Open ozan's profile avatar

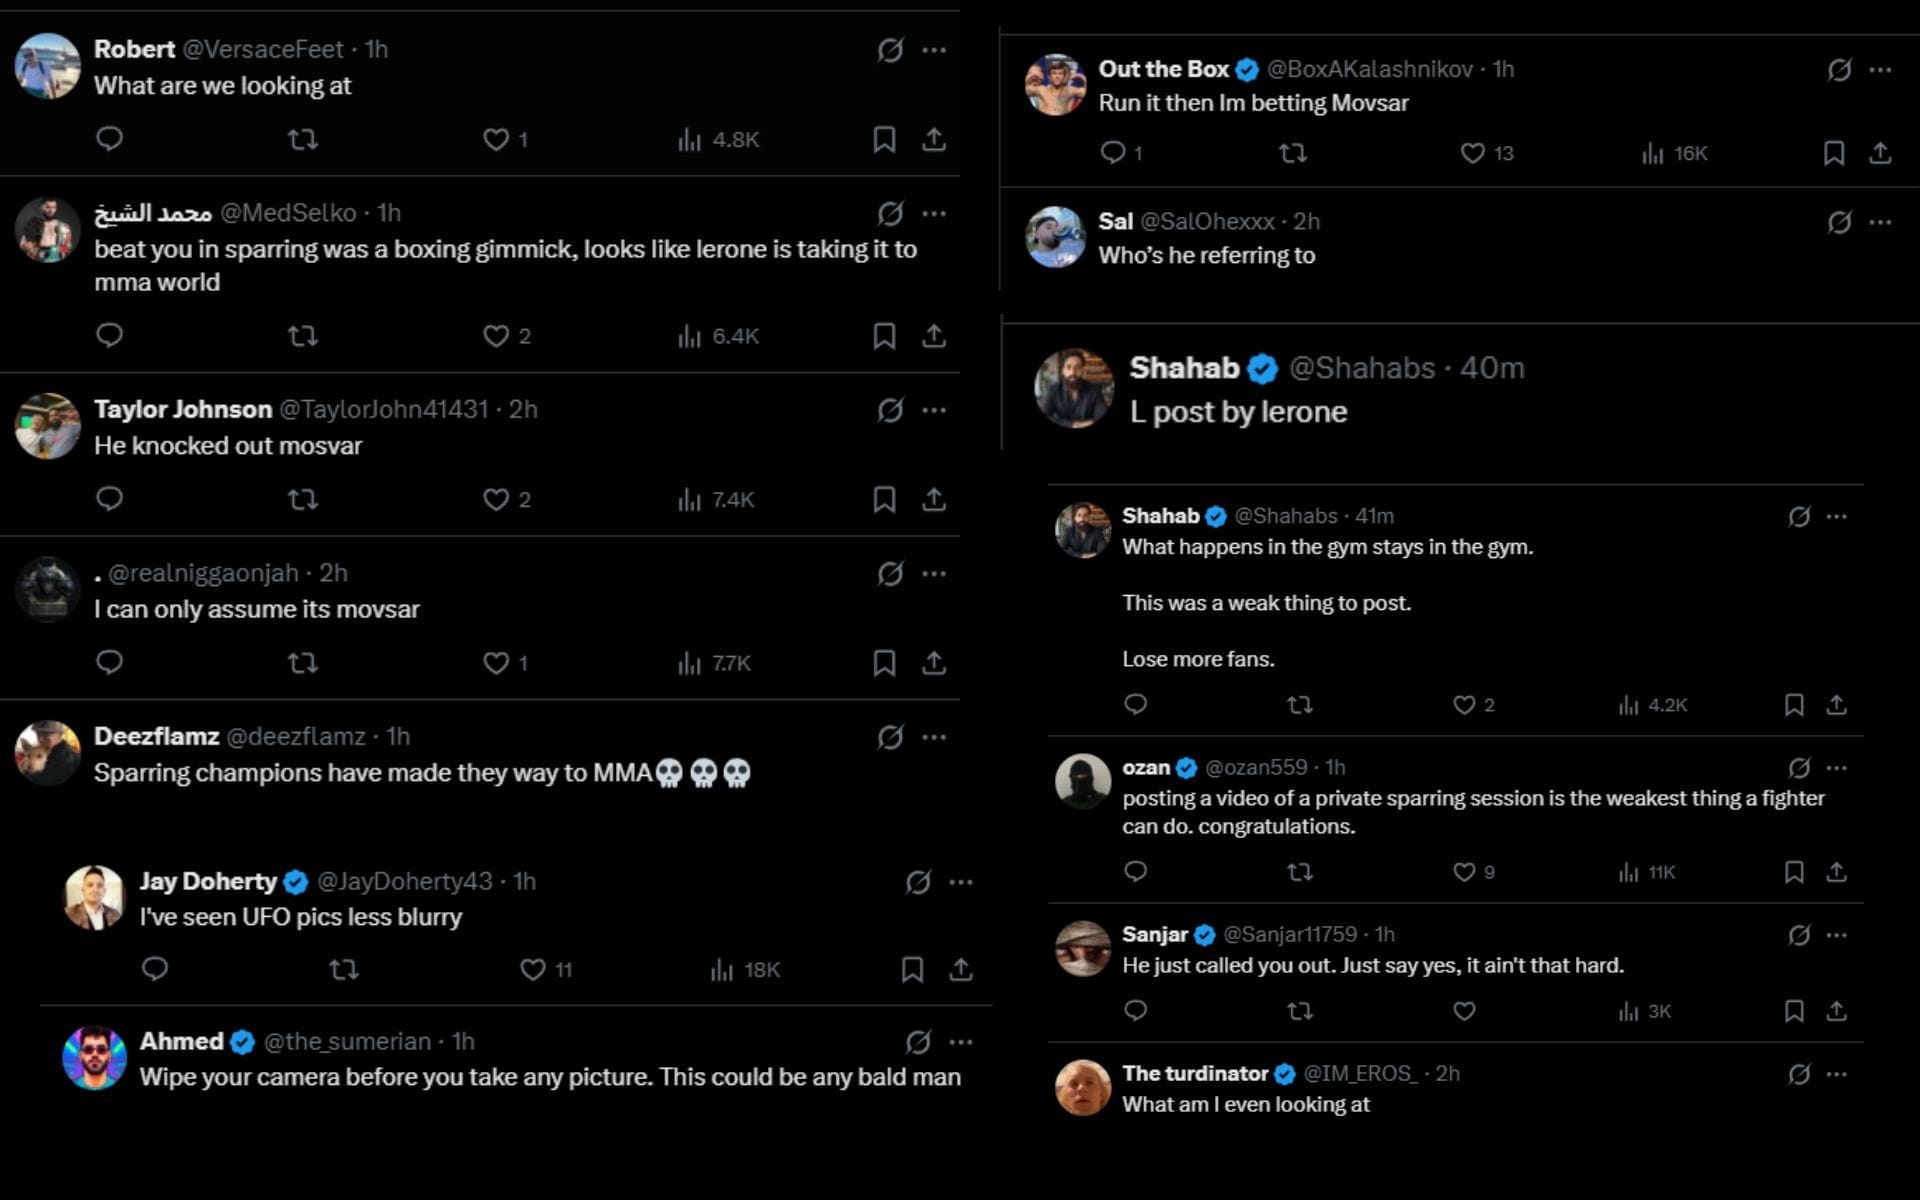(x=1083, y=780)
